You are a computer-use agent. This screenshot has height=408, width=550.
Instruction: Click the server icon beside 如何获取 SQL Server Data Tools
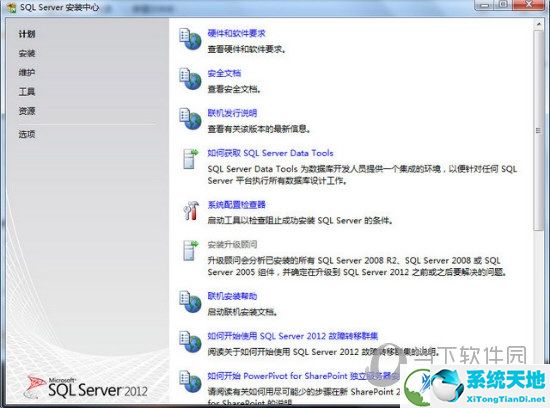click(190, 159)
